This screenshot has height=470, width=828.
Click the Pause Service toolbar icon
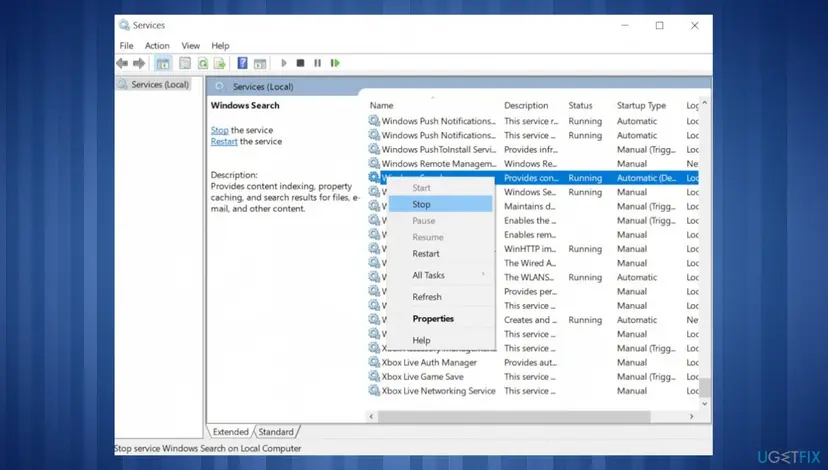317,63
